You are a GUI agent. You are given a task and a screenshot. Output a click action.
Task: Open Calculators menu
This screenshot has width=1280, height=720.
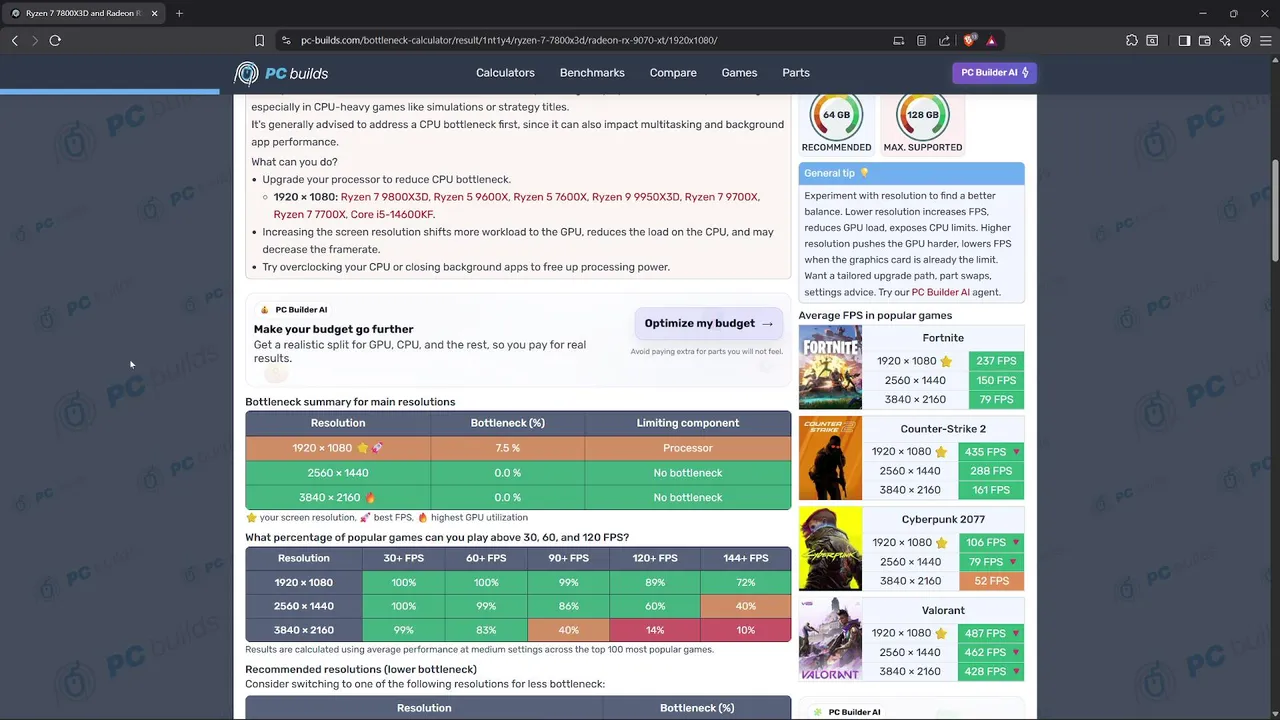point(505,73)
